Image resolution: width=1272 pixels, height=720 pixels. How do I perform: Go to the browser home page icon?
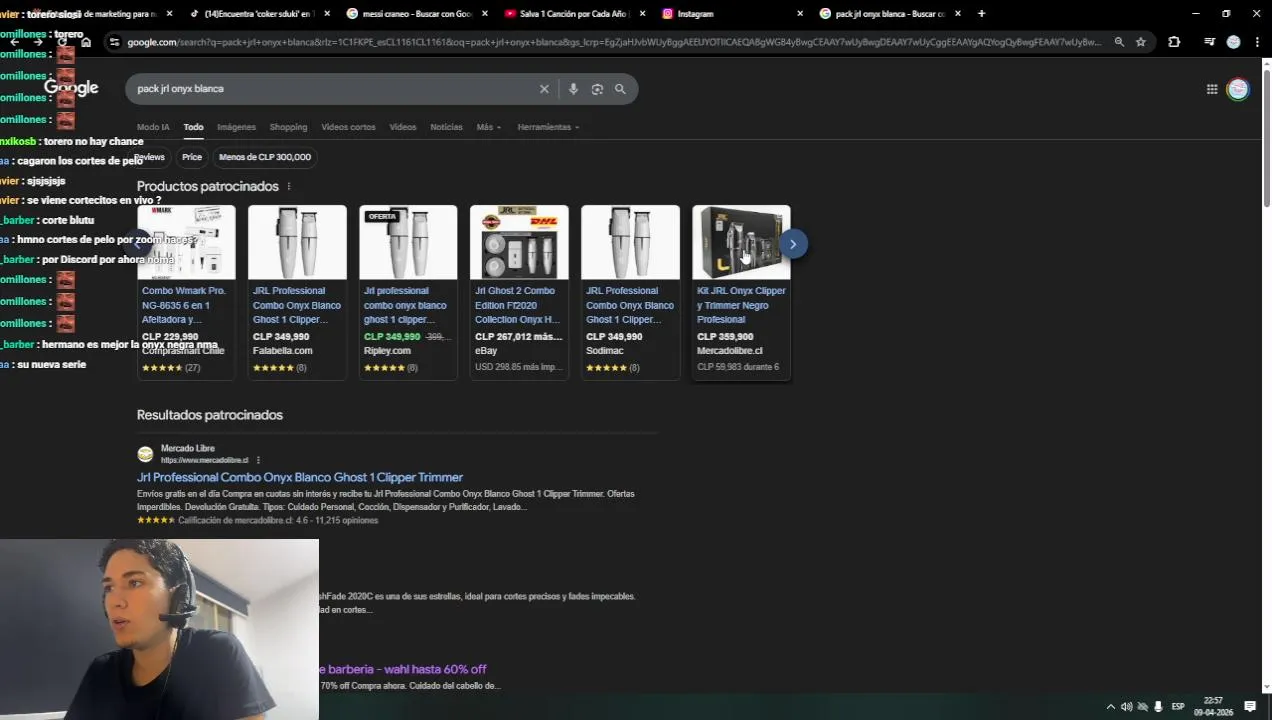tap(86, 42)
